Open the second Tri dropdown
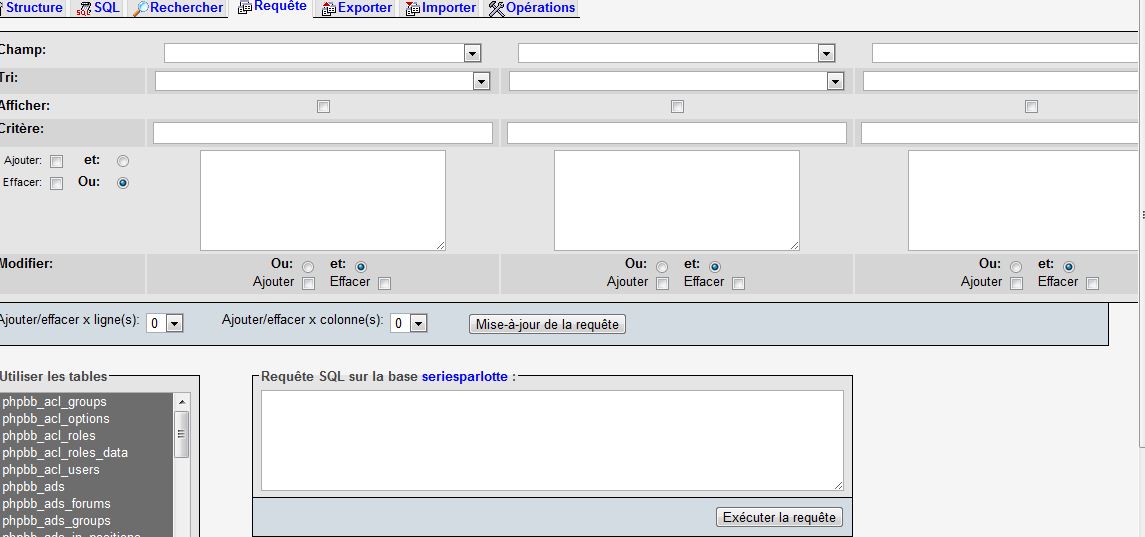This screenshot has width=1145, height=537. [835, 82]
